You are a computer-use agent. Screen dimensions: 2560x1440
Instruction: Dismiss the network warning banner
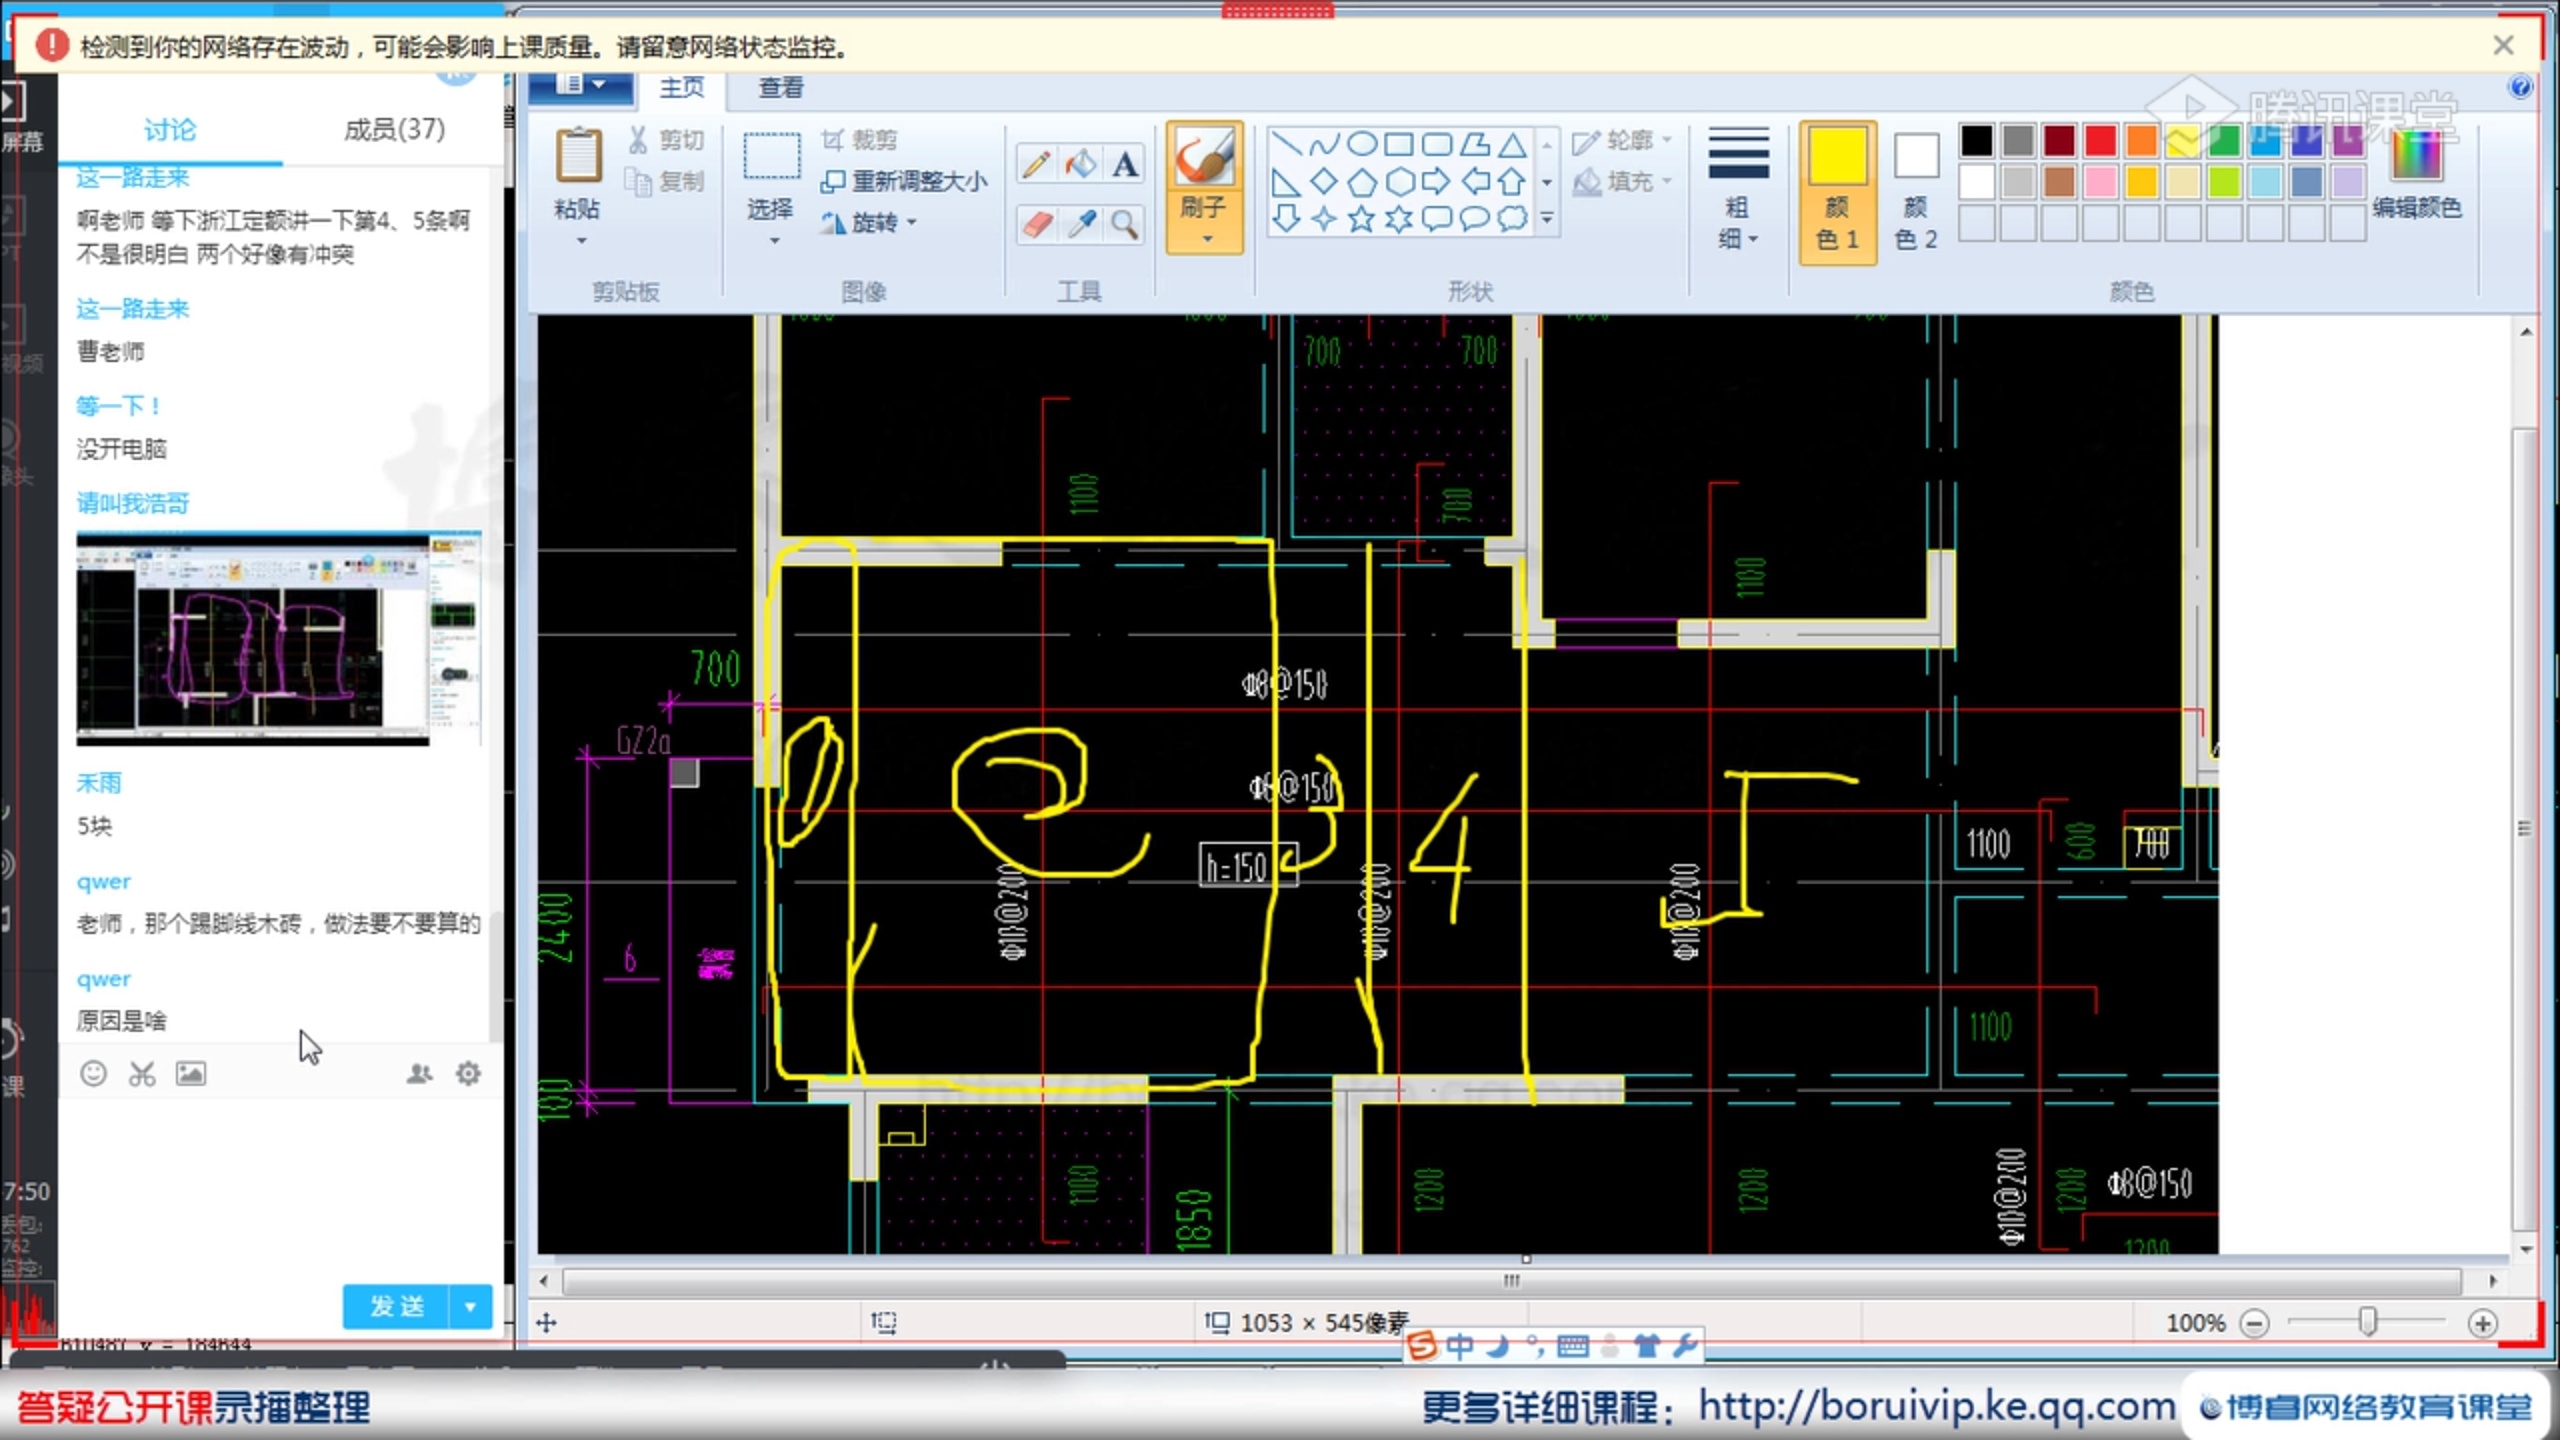tap(2503, 46)
